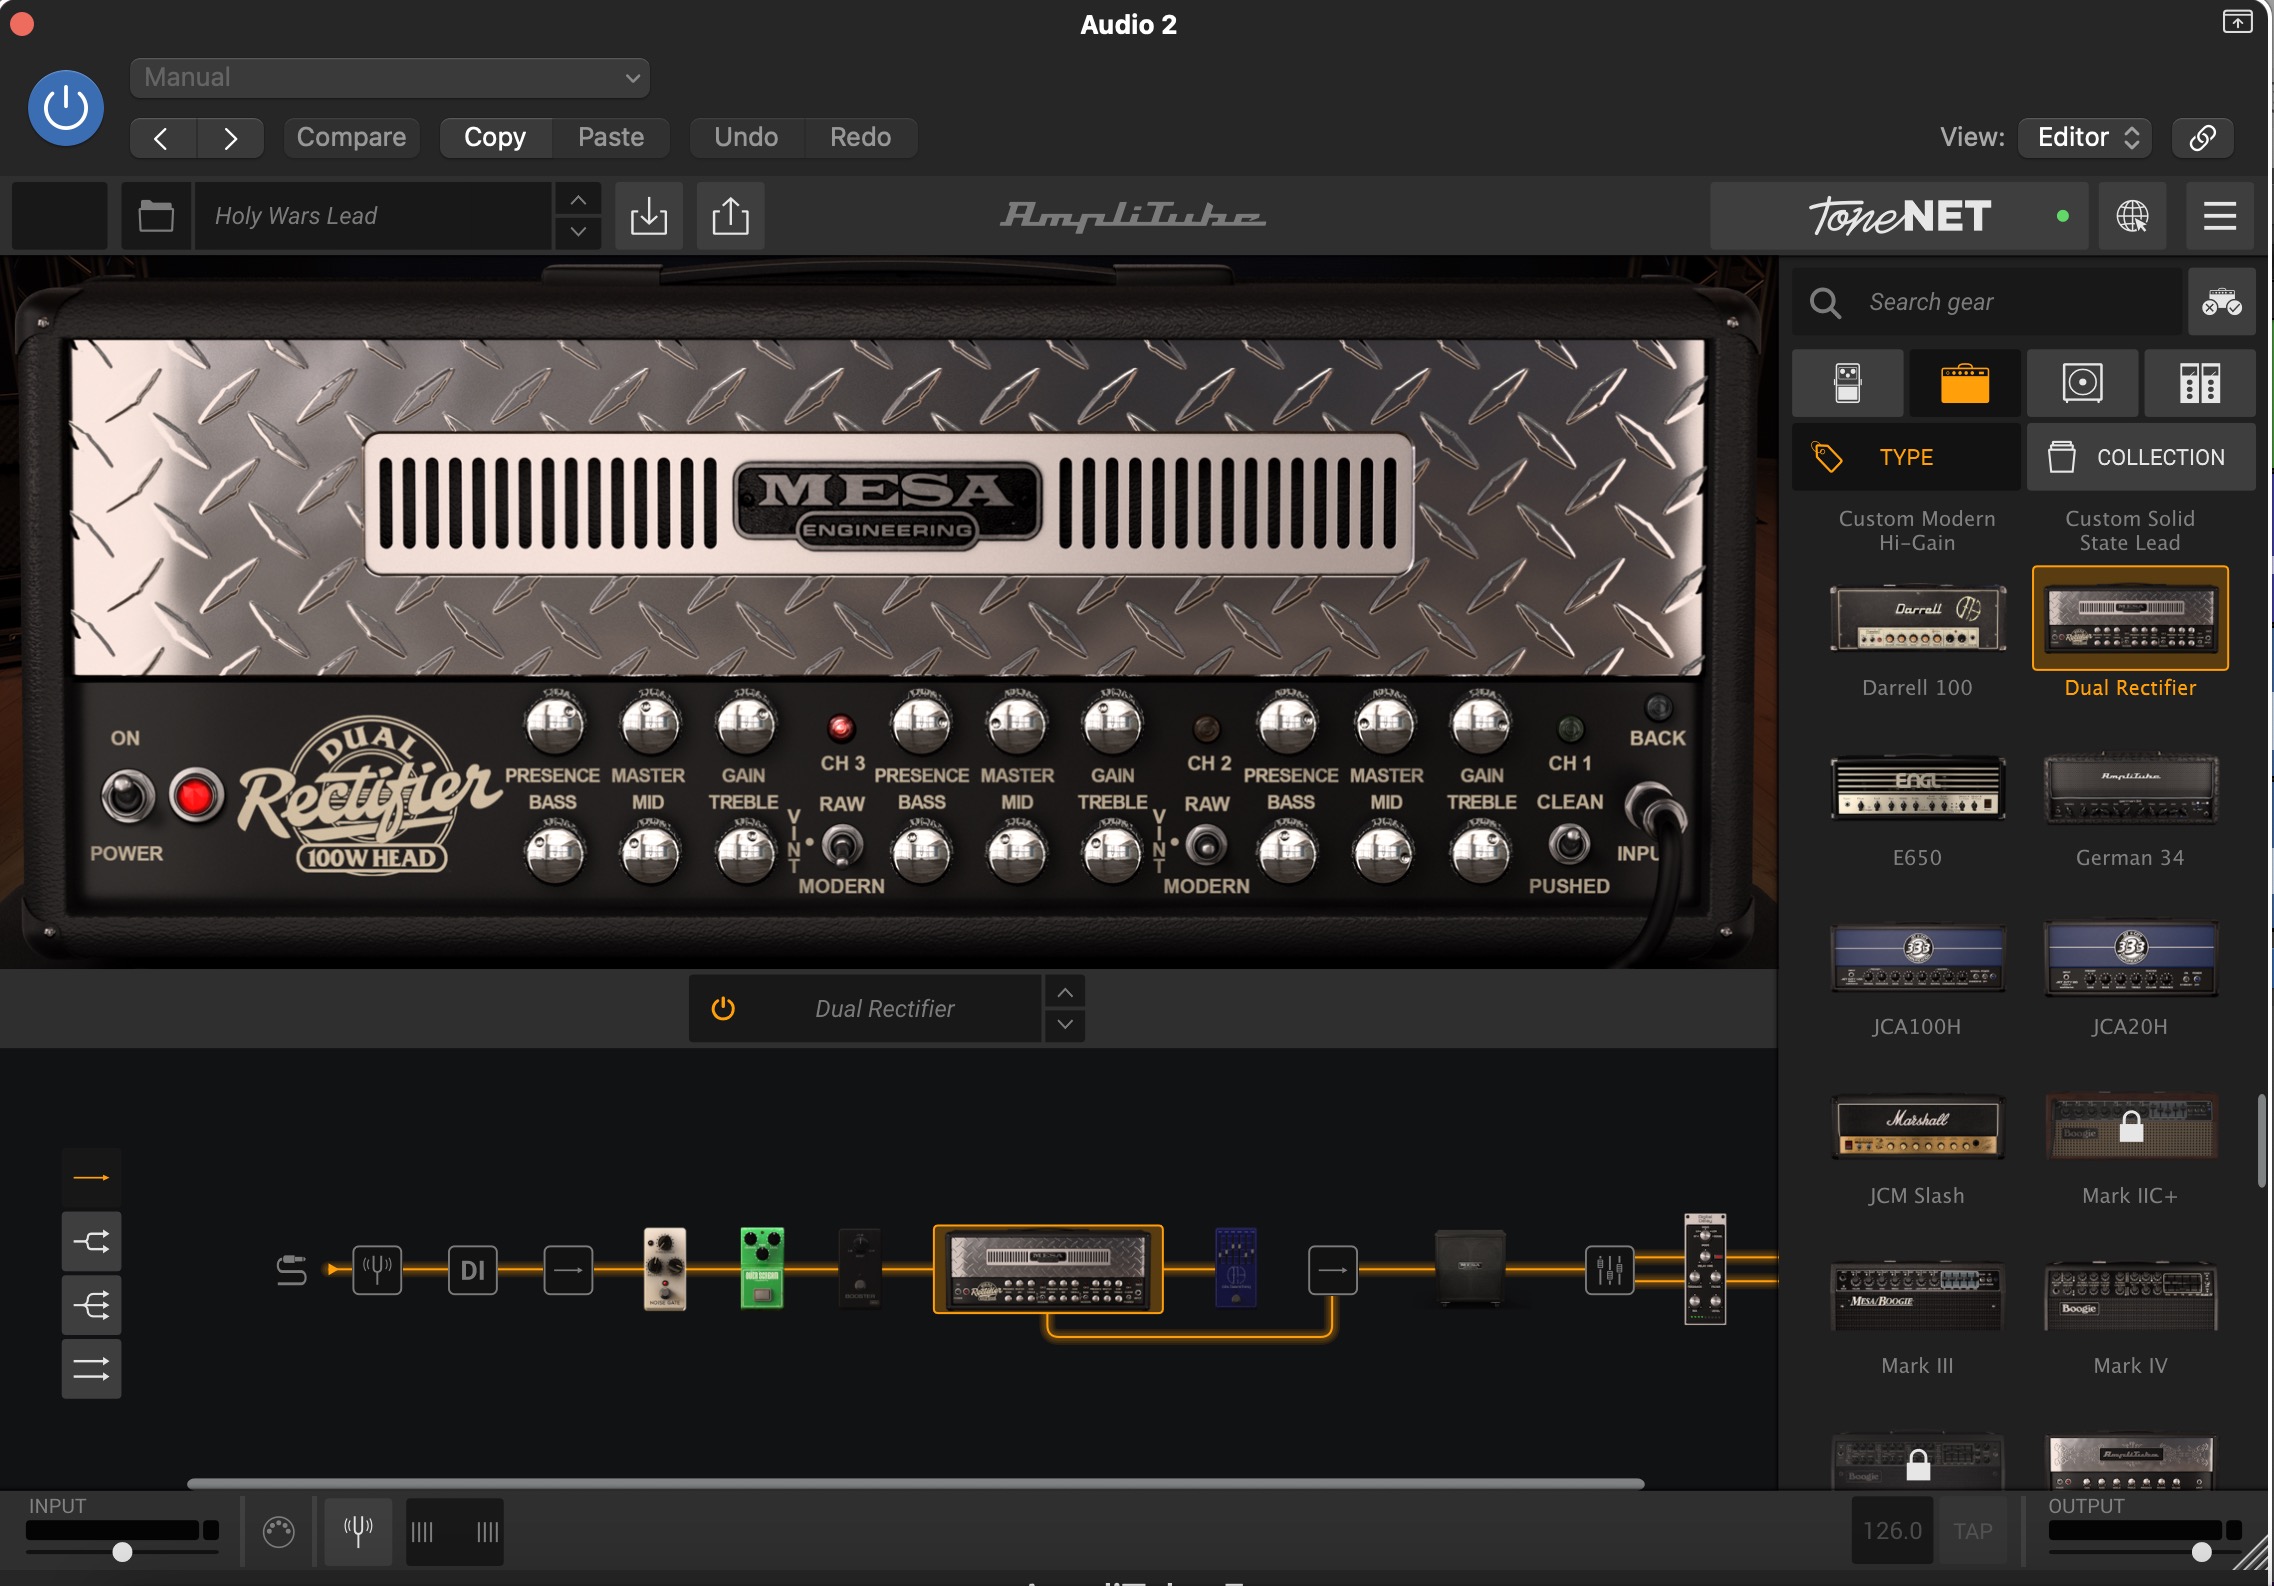Select the Holy Wars Lead preset name

point(372,216)
